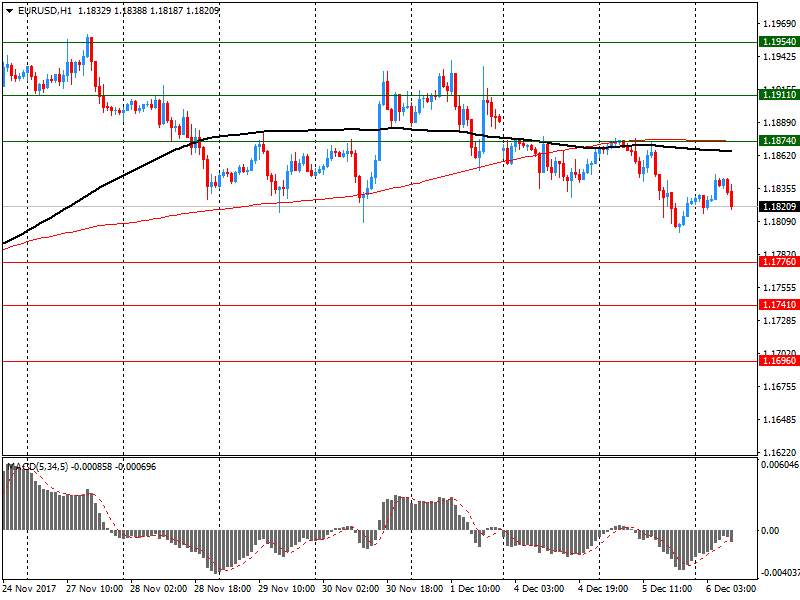The height and width of the screenshot is (600, 800).
Task: Click the 1.17555 price scale value
Action: pos(780,288)
